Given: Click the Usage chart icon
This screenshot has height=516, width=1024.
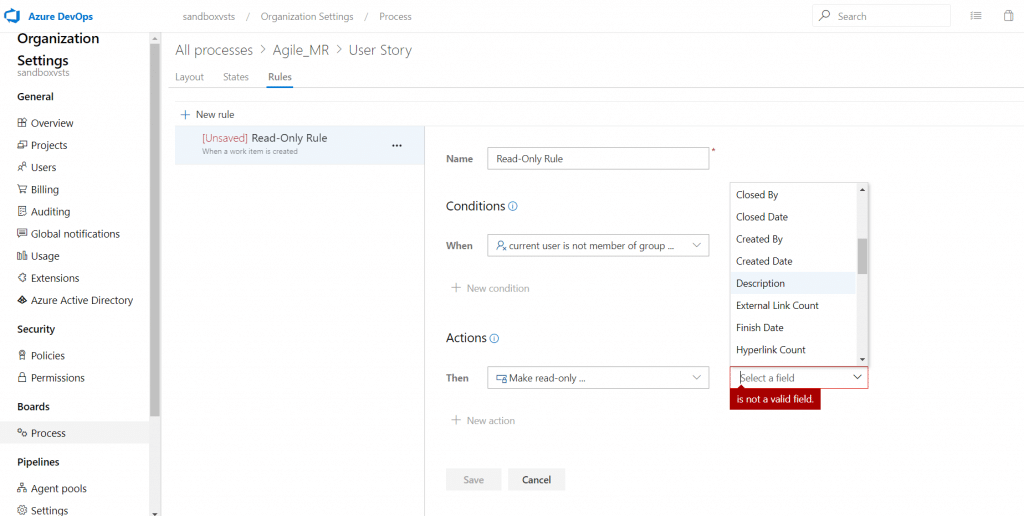Looking at the screenshot, I should tap(22, 256).
